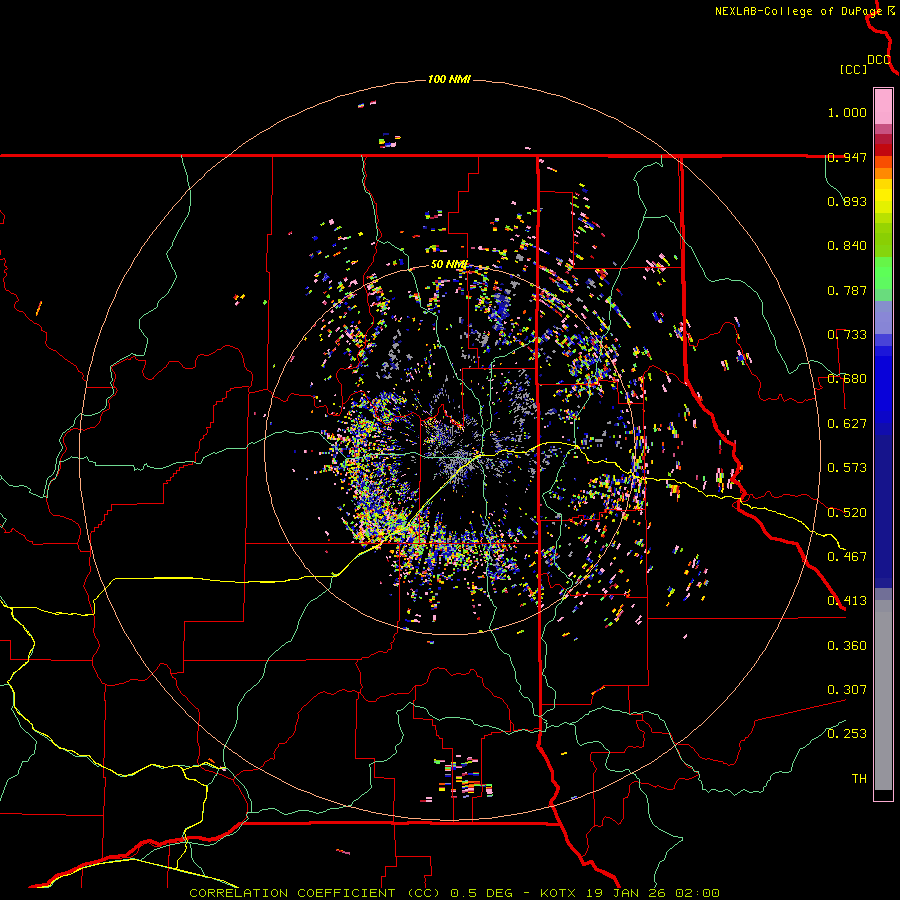Select the 0.787 scale value label
Screen dimensions: 900x900
[847, 290]
